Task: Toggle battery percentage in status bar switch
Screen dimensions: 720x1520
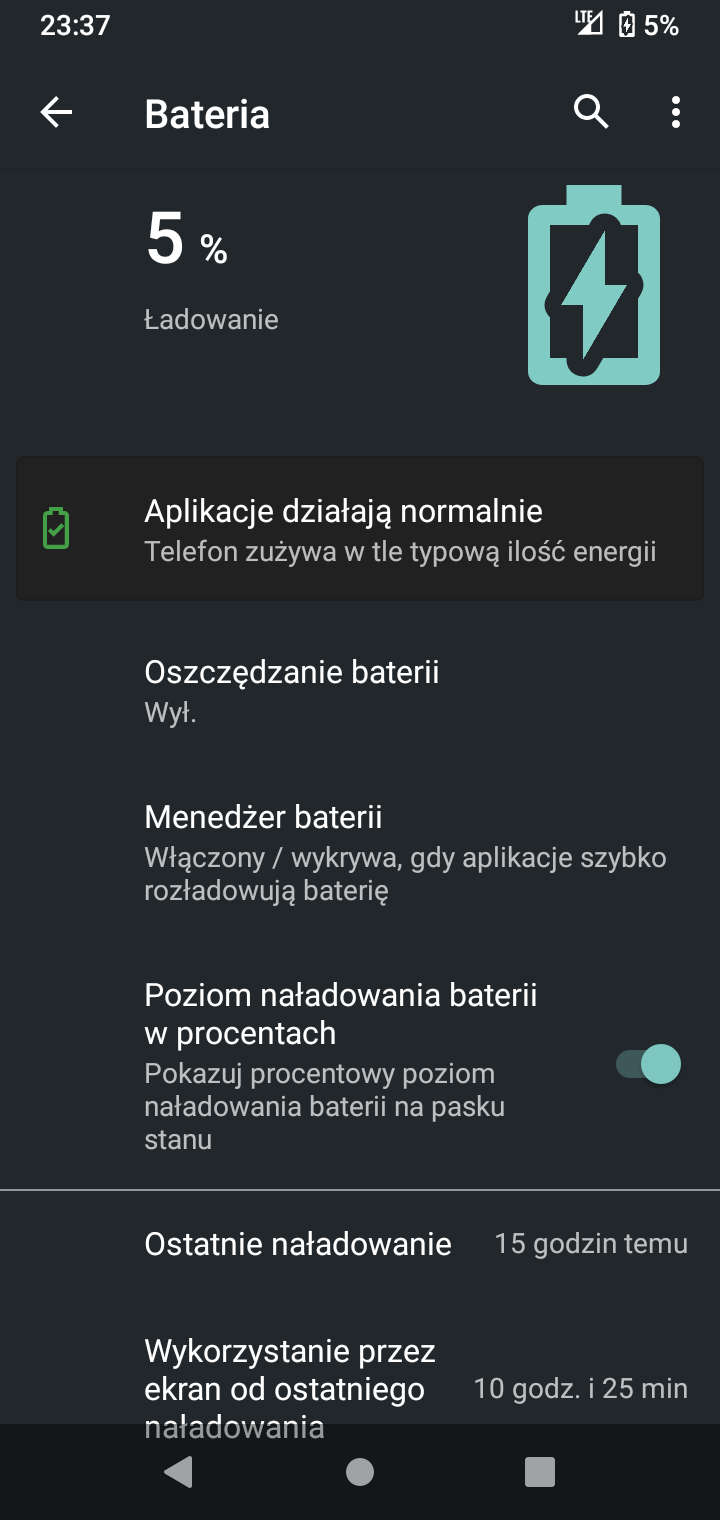Action: 648,1064
